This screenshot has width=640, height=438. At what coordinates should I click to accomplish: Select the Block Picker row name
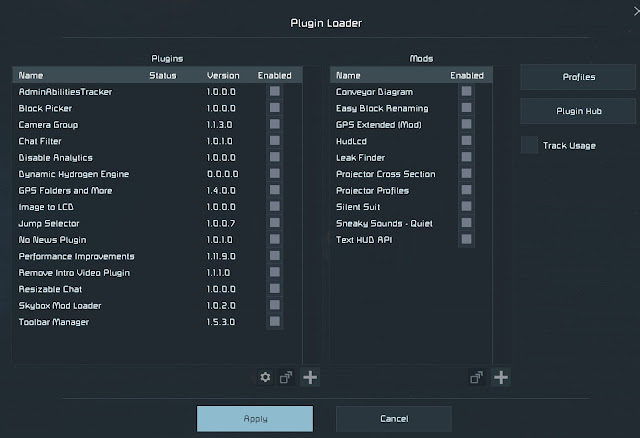pyautogui.click(x=45, y=108)
